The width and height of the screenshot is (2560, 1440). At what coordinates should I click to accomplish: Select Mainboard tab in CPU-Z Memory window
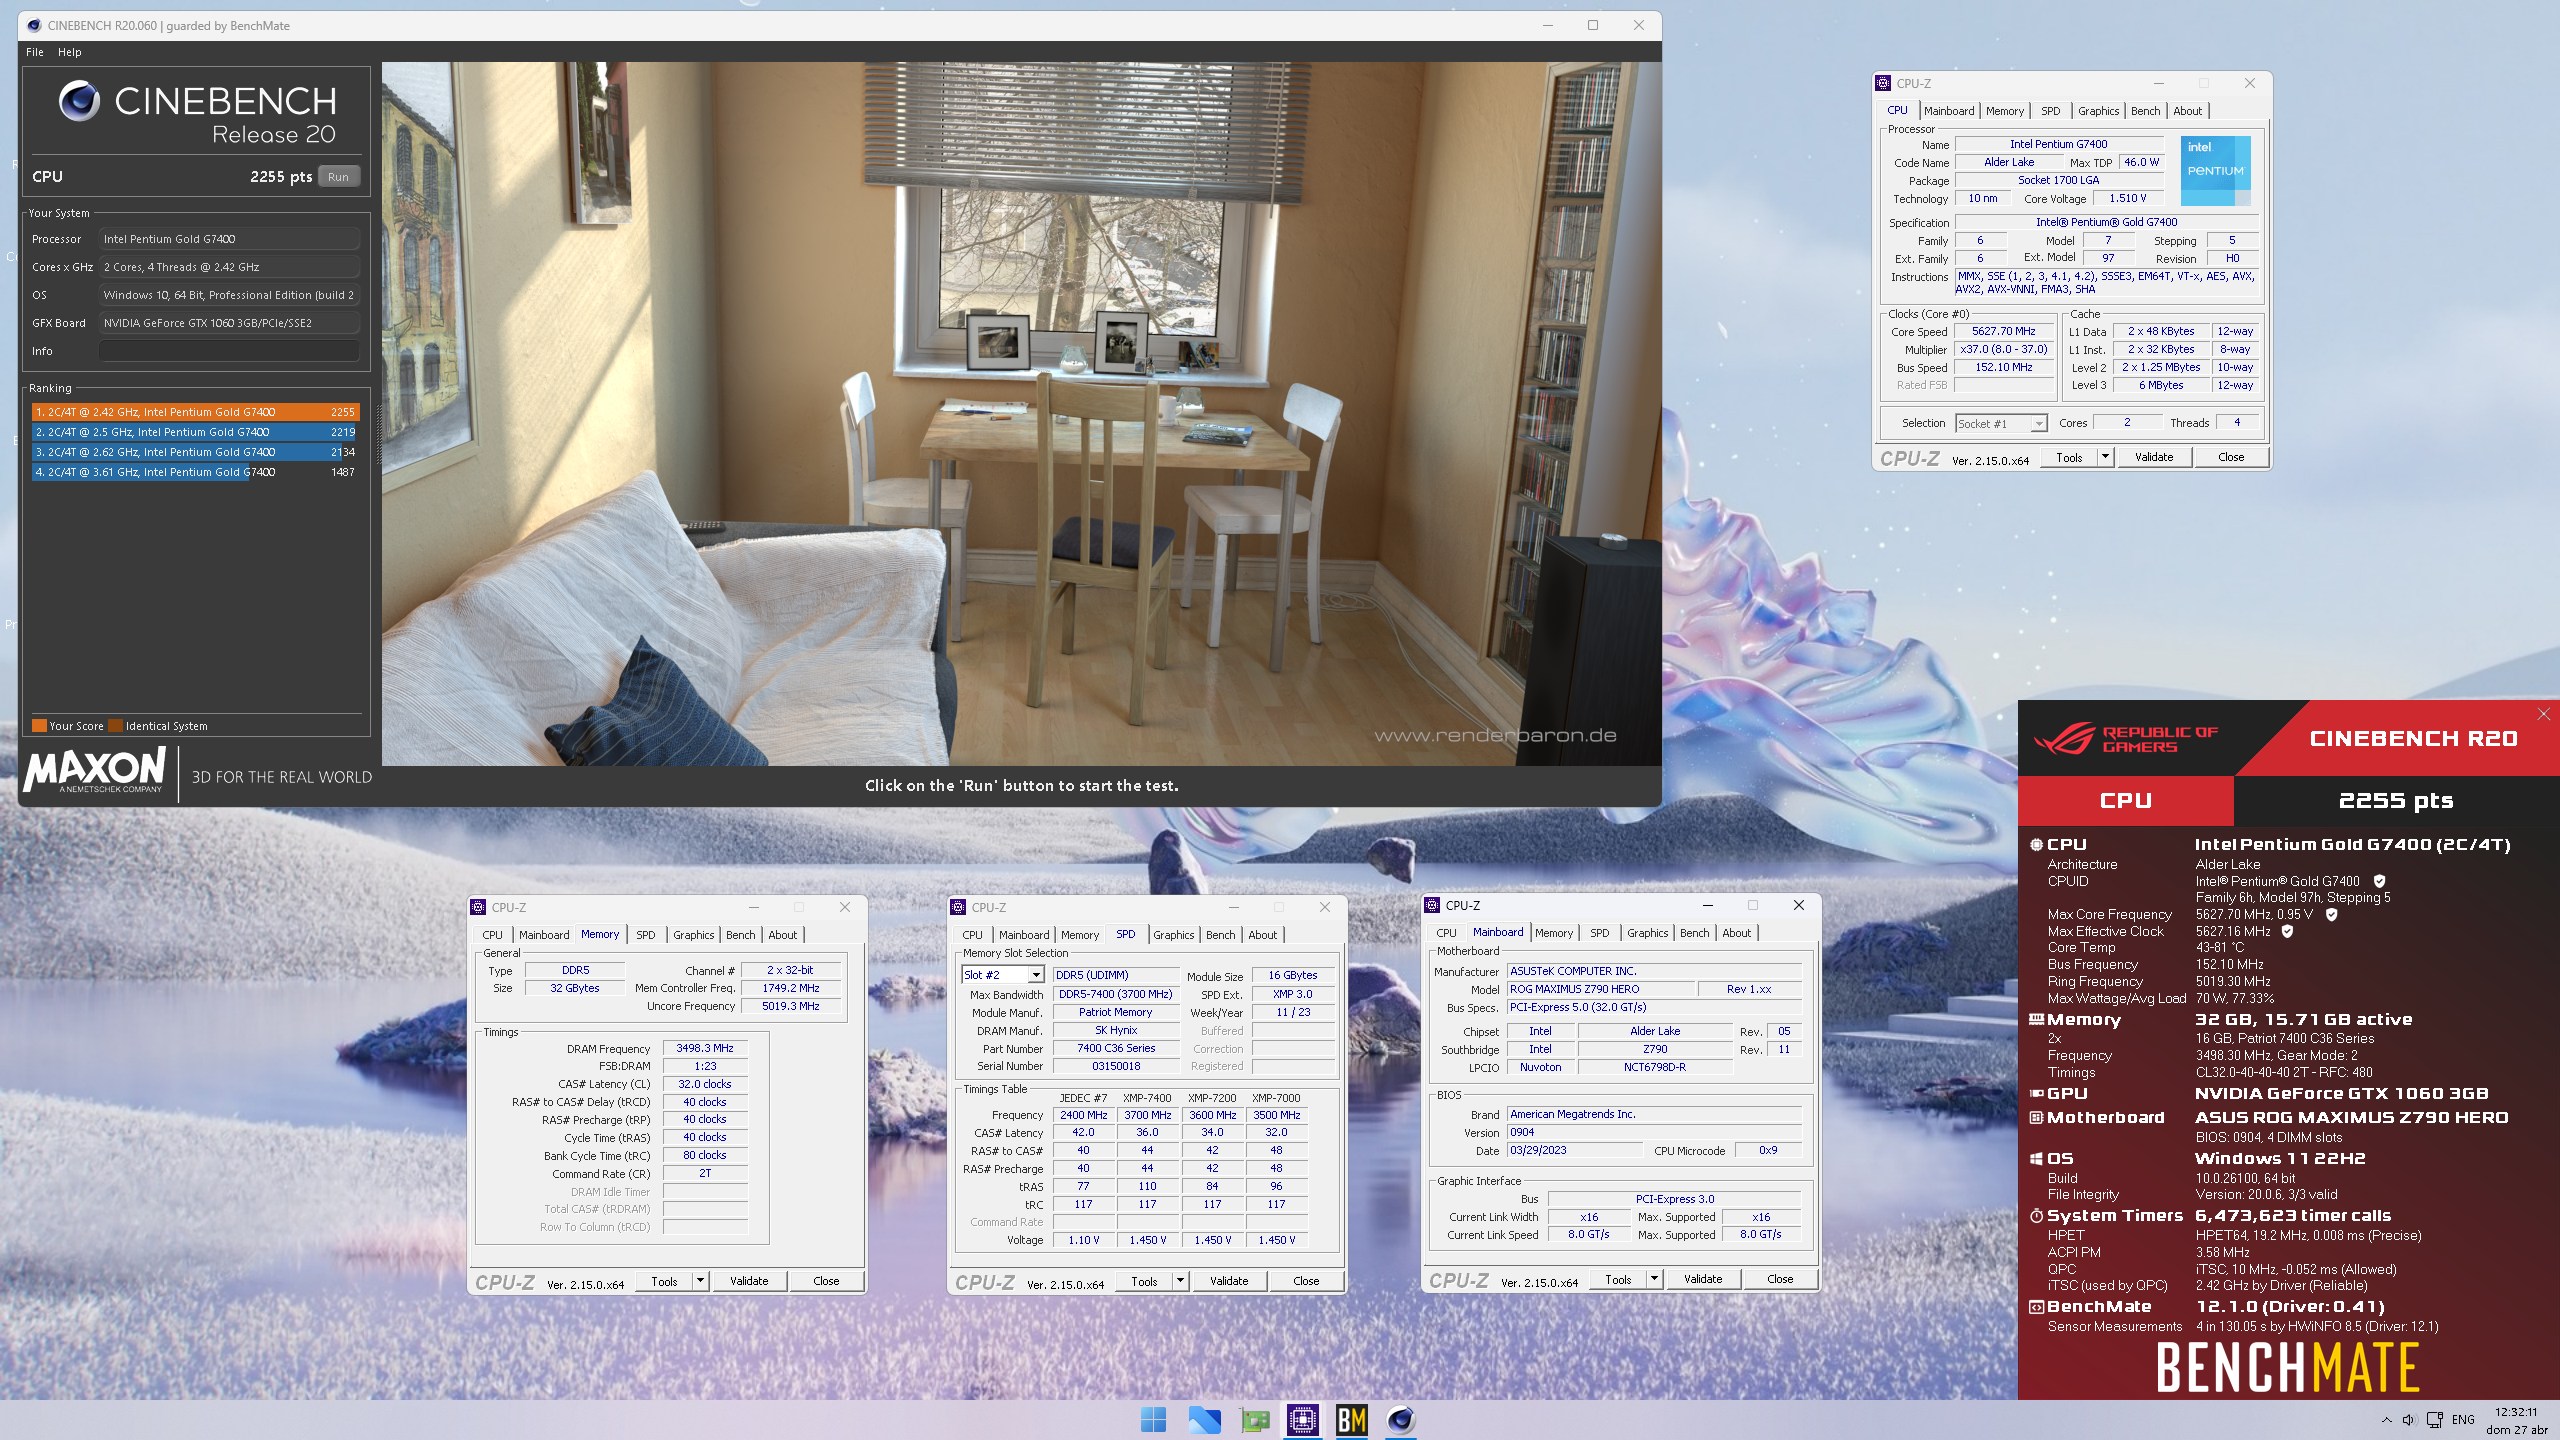544,935
